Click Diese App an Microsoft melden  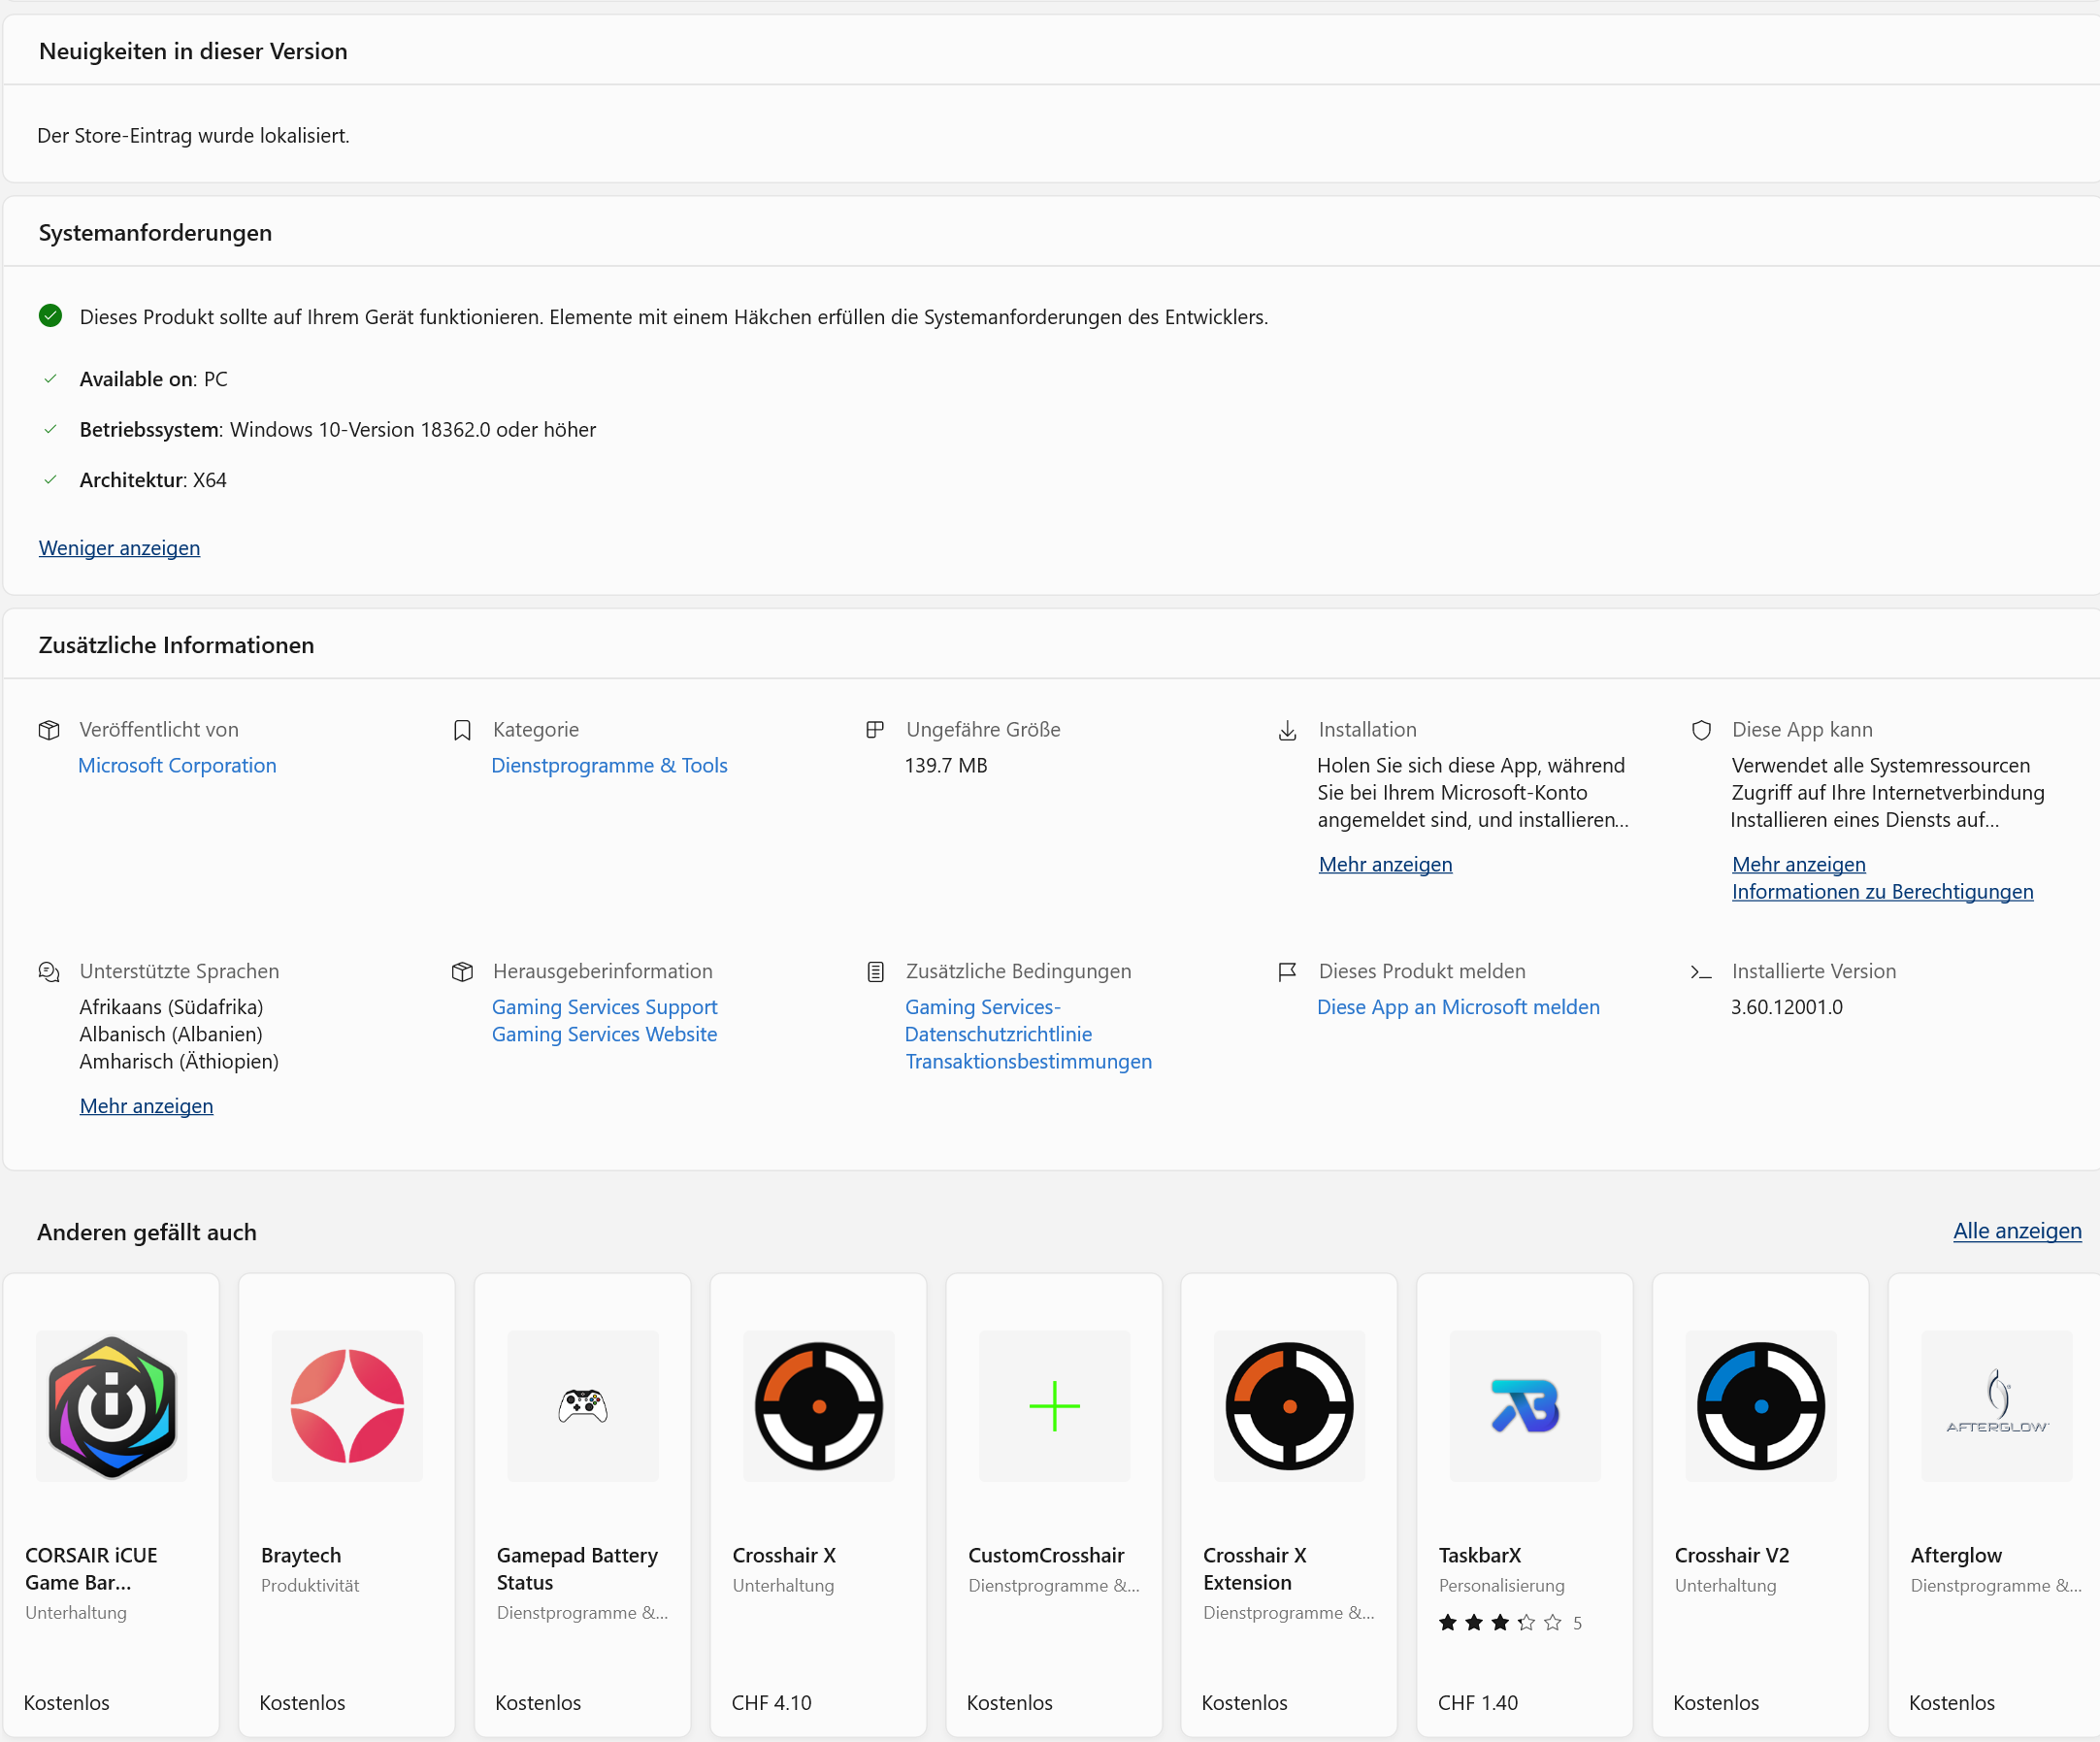click(x=1458, y=1007)
